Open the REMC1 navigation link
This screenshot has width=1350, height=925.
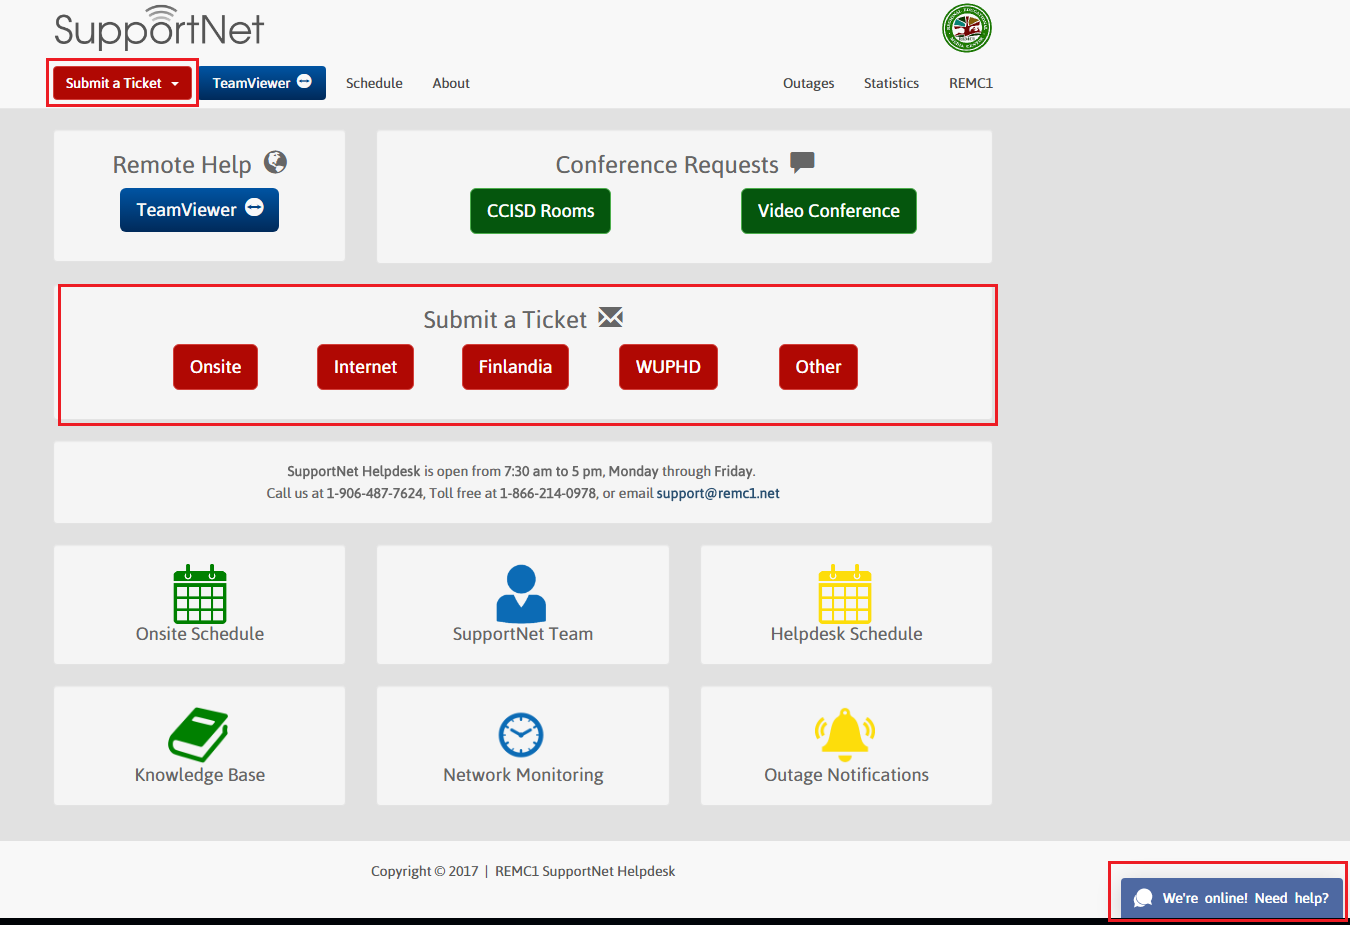971,83
